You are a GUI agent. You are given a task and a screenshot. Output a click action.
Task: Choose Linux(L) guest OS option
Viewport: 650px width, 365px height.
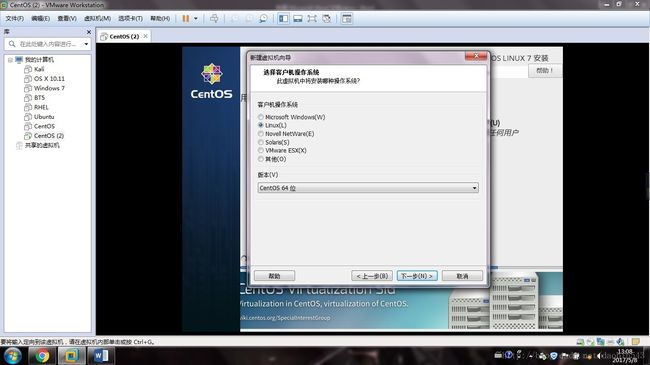(272, 125)
